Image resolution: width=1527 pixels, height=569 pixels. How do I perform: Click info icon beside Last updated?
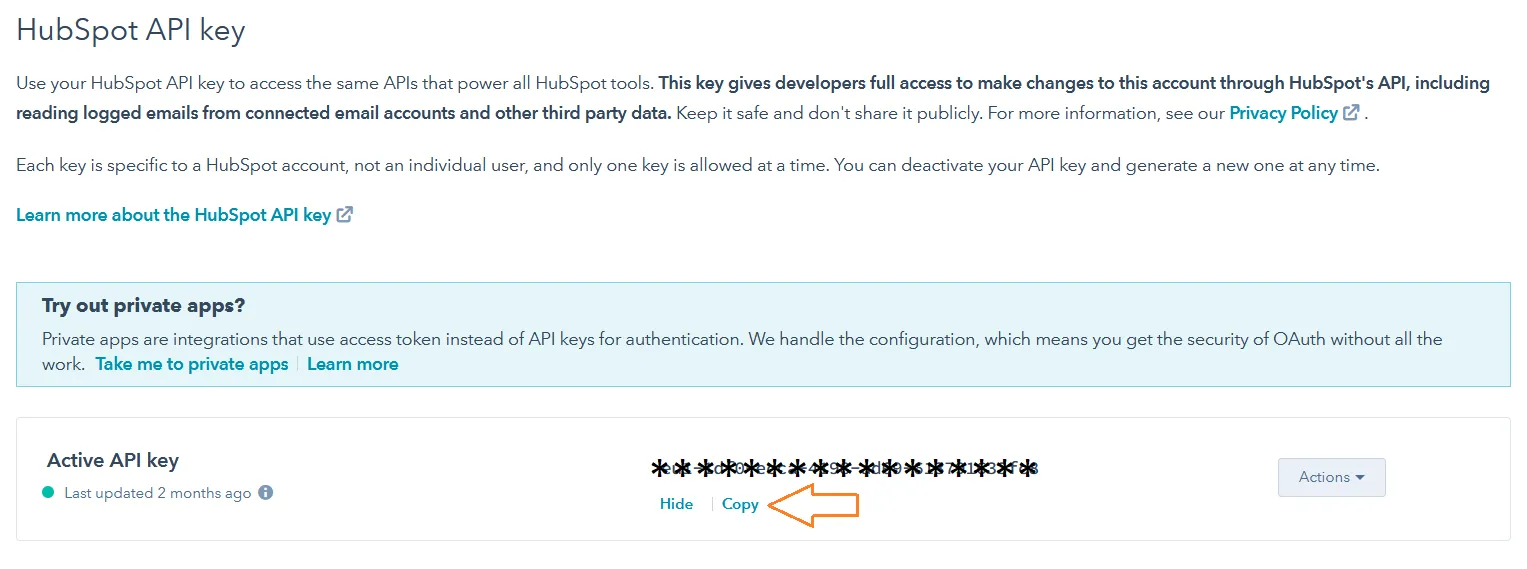pyautogui.click(x=265, y=493)
